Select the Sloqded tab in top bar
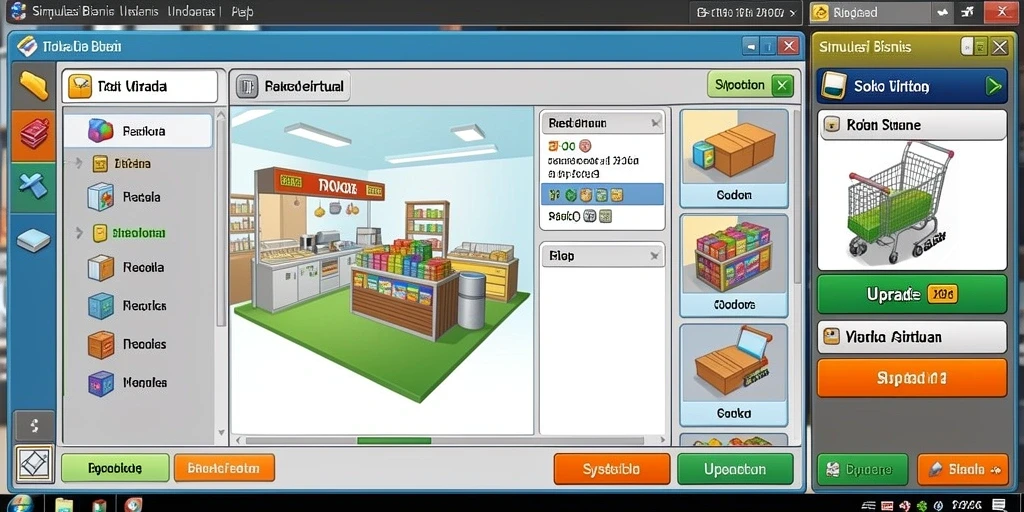This screenshot has width=1024, height=512. (x=870, y=12)
